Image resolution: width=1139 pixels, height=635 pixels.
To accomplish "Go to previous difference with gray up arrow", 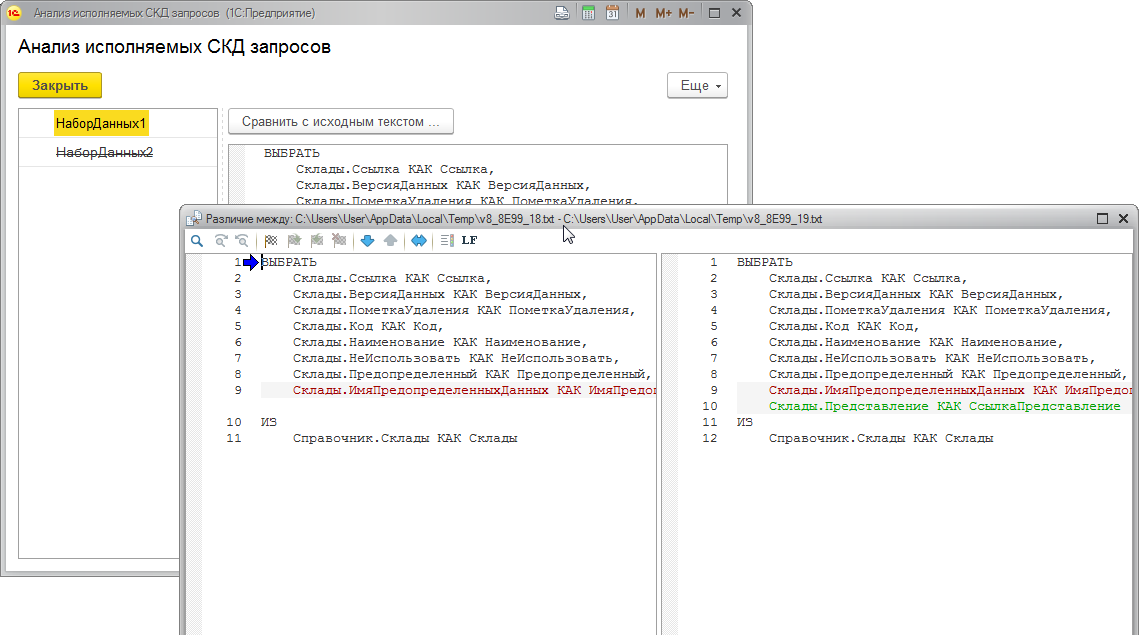I will [x=390, y=240].
